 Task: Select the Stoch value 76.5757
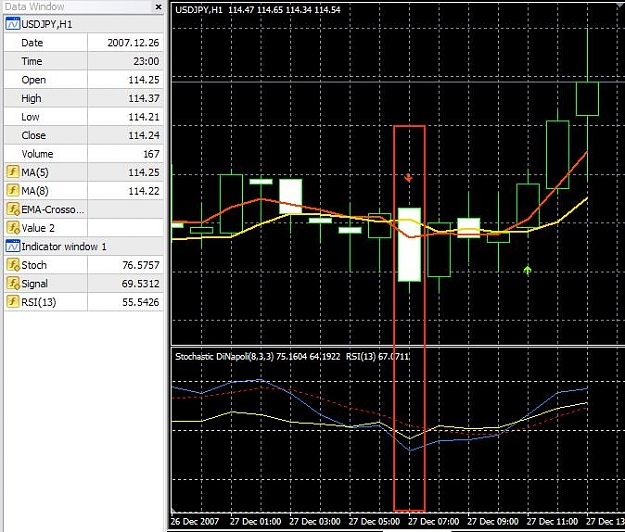pyautogui.click(x=141, y=265)
